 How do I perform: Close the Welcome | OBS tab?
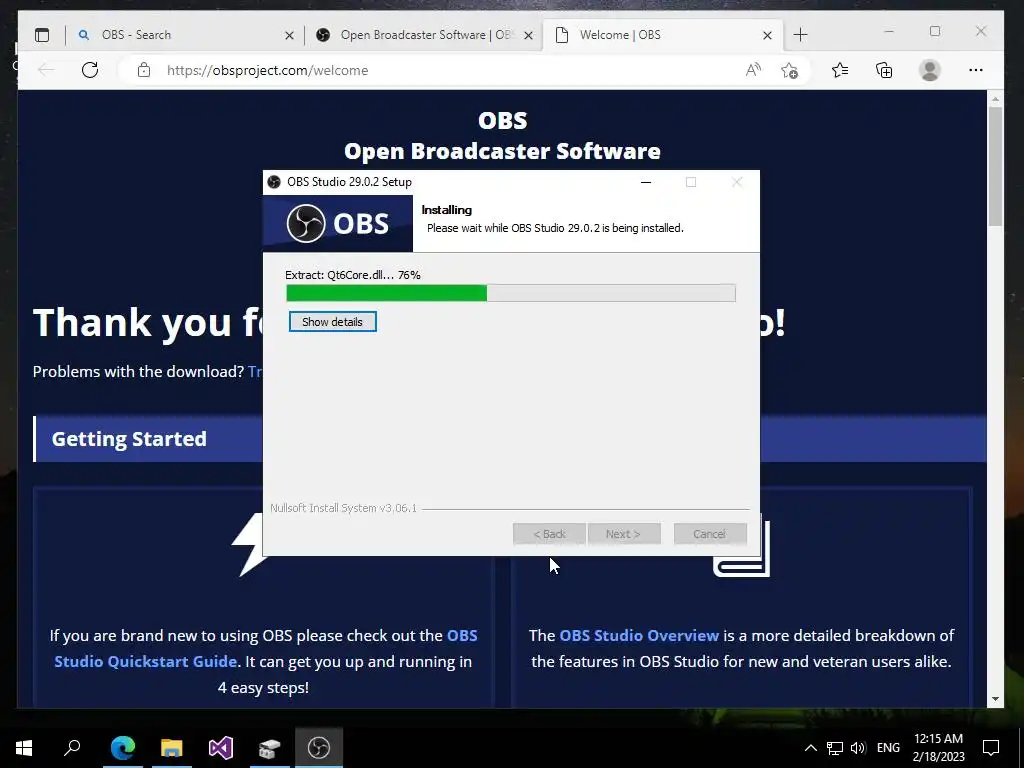click(x=767, y=36)
